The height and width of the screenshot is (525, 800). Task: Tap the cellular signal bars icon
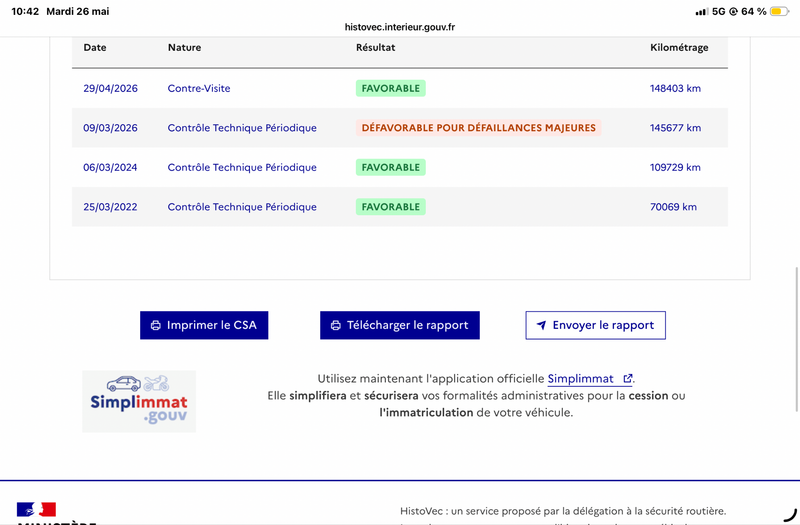click(x=702, y=11)
